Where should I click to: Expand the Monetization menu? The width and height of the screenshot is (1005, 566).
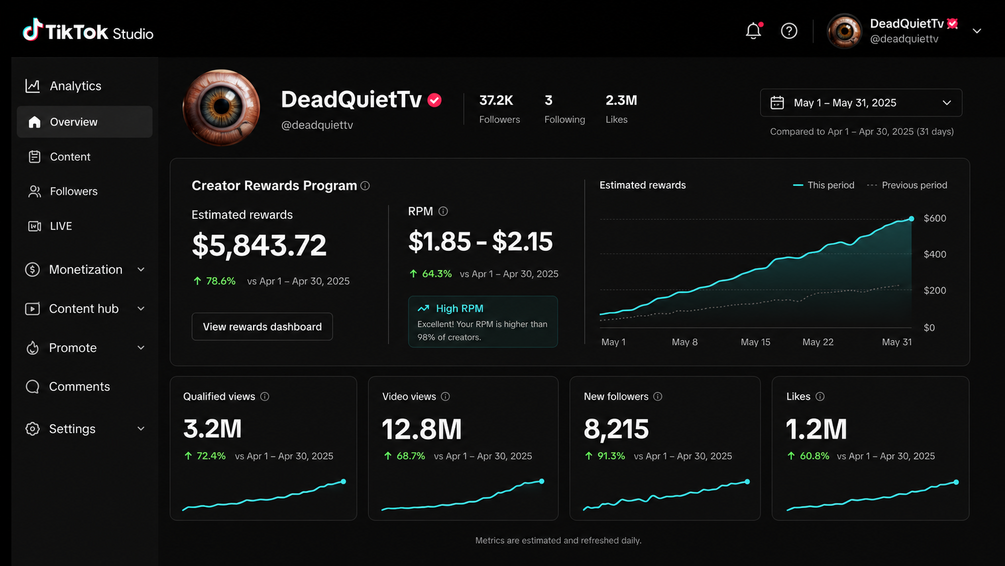(x=85, y=270)
